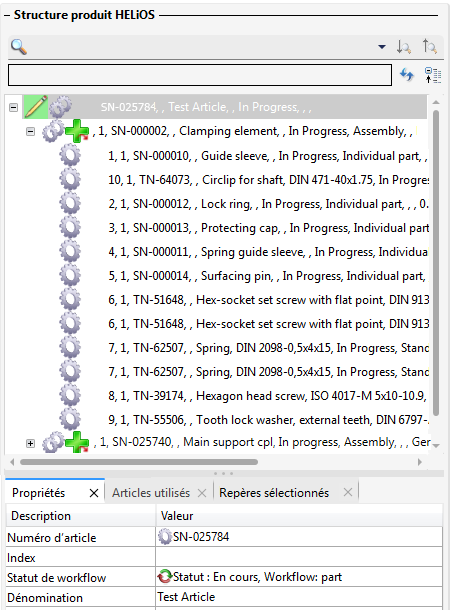Image resolution: width=452 pixels, height=610 pixels.
Task: Collapse the SN-000002 Clamping element node
Action: (x=30, y=131)
